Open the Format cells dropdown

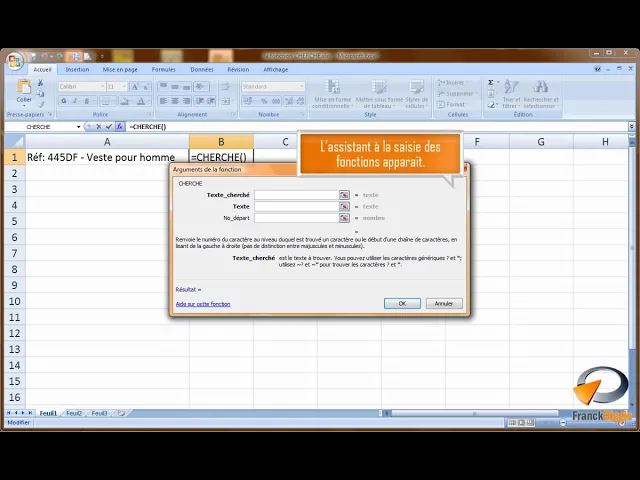click(452, 105)
